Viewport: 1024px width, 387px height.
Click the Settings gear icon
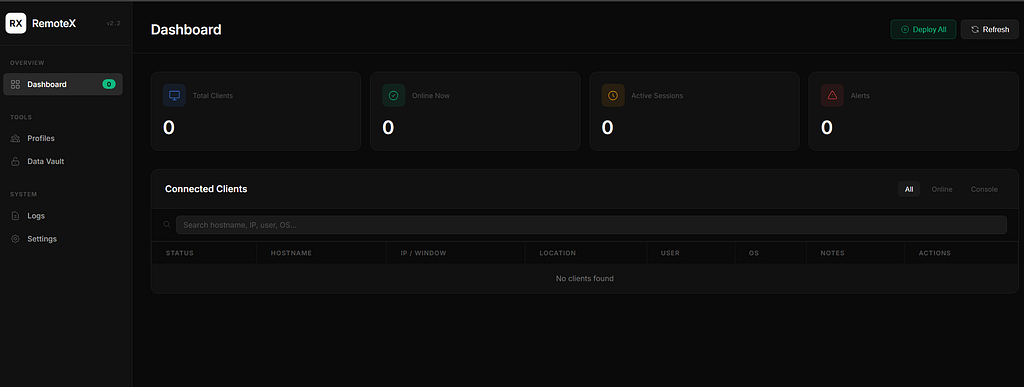pyautogui.click(x=16, y=239)
